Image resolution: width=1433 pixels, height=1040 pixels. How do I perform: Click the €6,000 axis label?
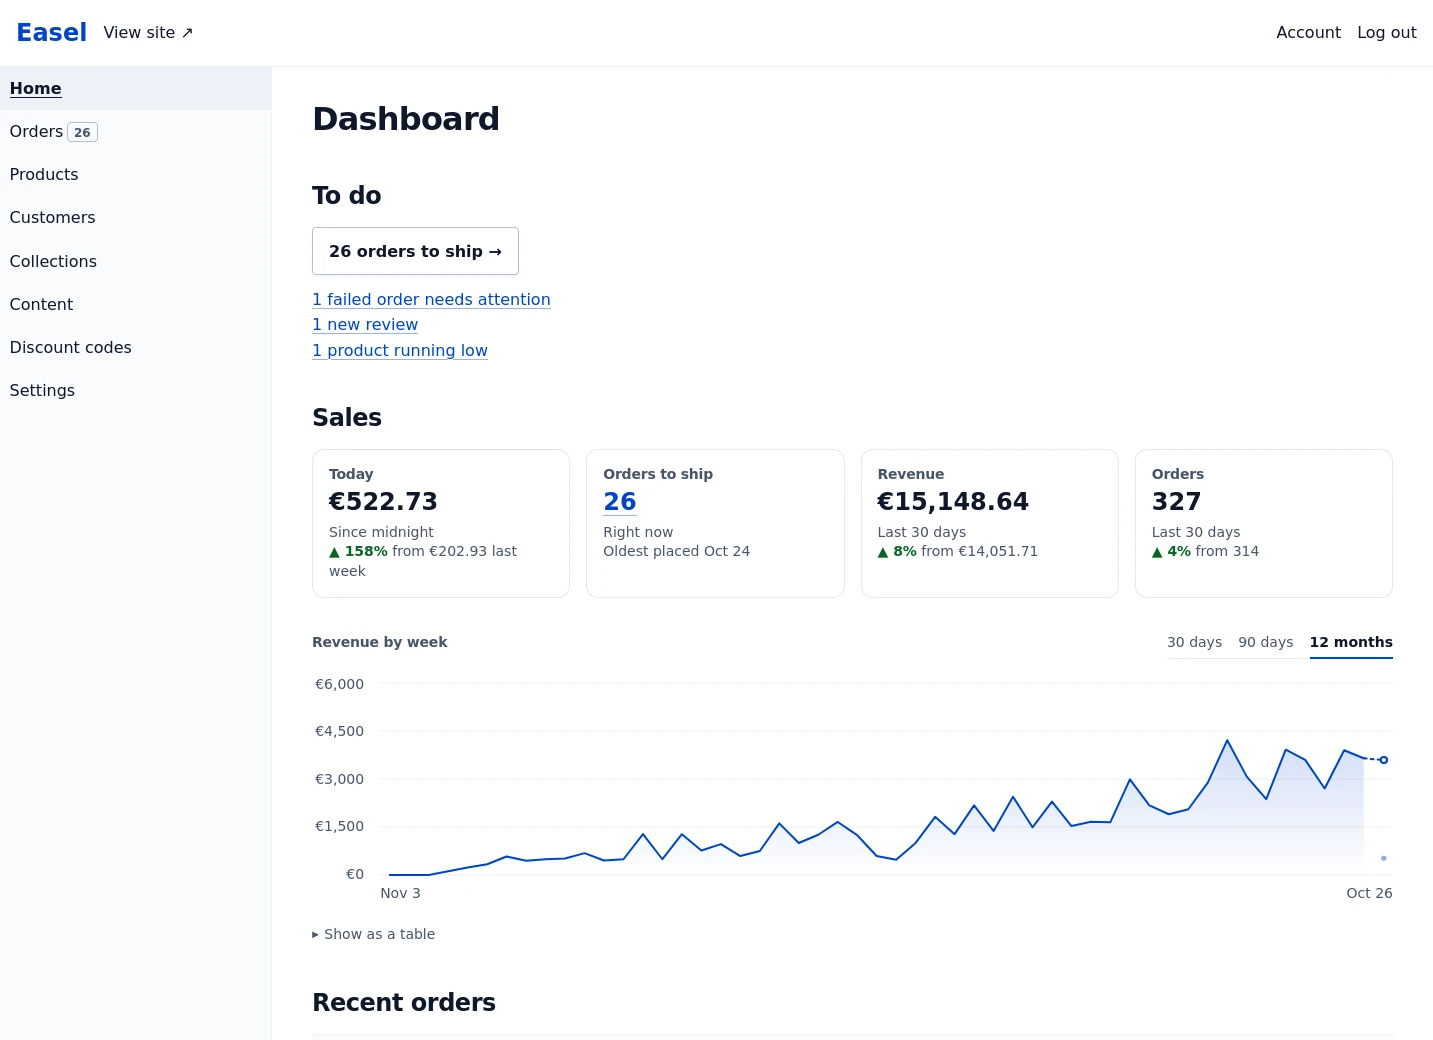[x=339, y=684]
